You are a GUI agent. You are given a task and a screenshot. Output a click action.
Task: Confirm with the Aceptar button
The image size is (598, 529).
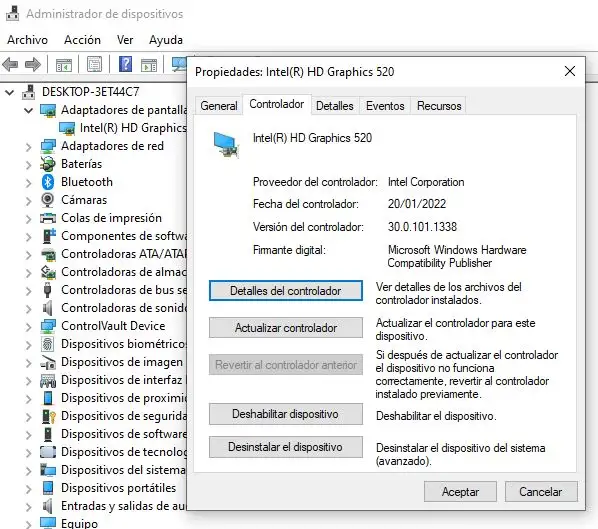click(x=460, y=492)
